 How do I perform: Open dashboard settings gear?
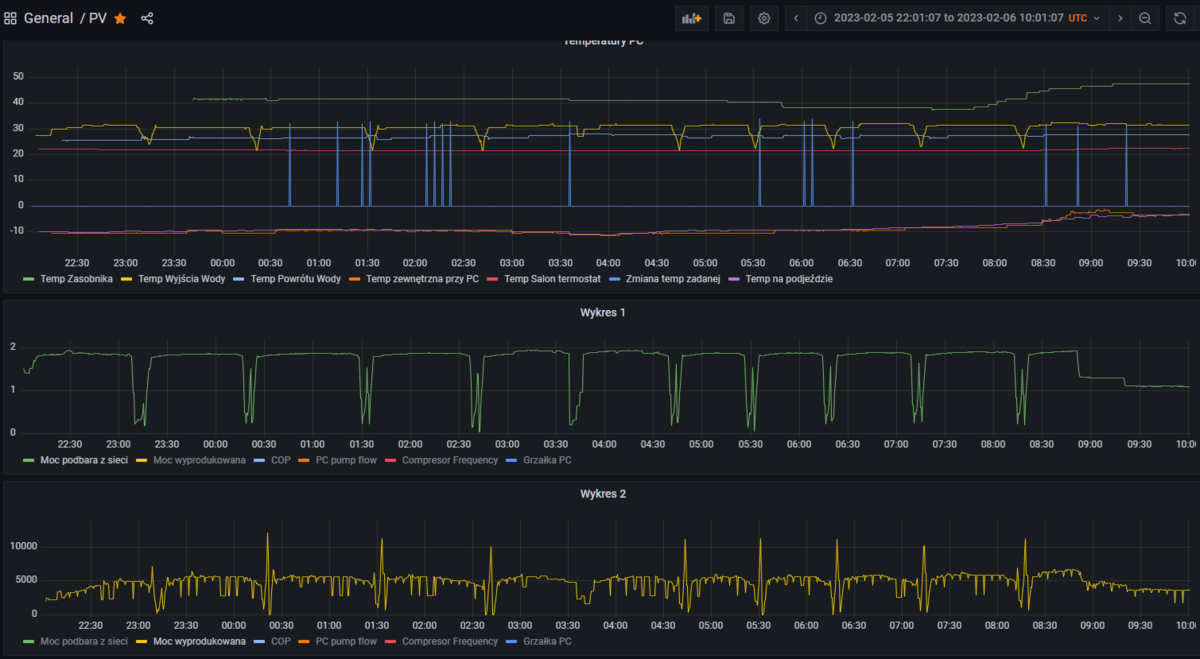tap(764, 18)
